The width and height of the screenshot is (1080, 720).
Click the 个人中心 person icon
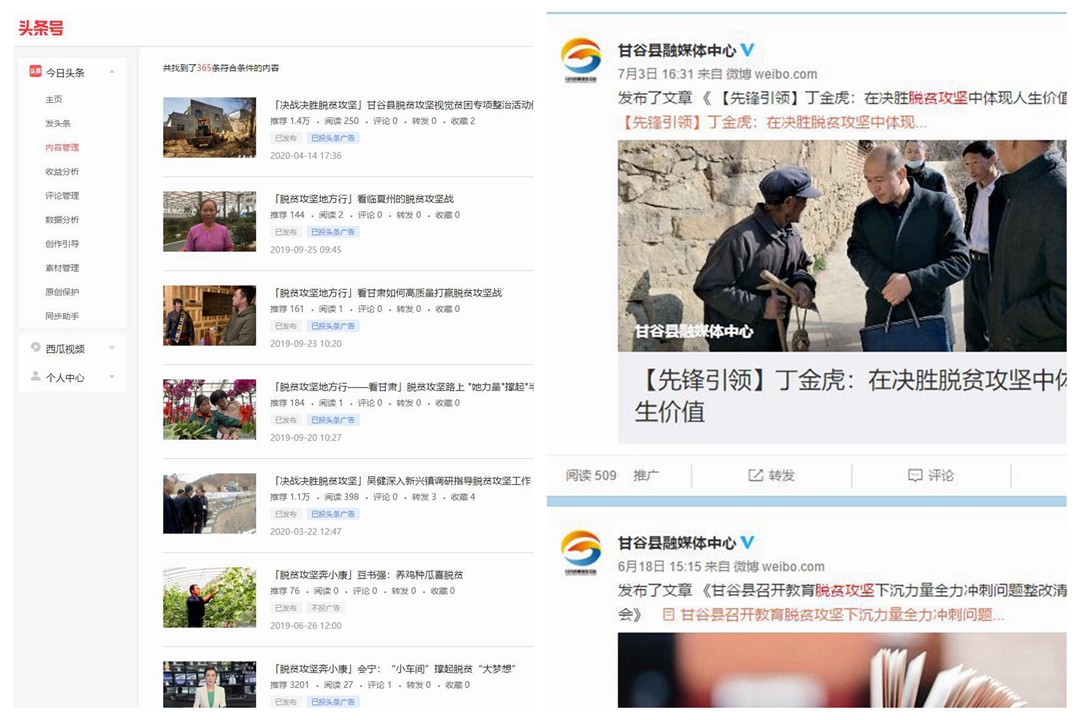coord(35,376)
